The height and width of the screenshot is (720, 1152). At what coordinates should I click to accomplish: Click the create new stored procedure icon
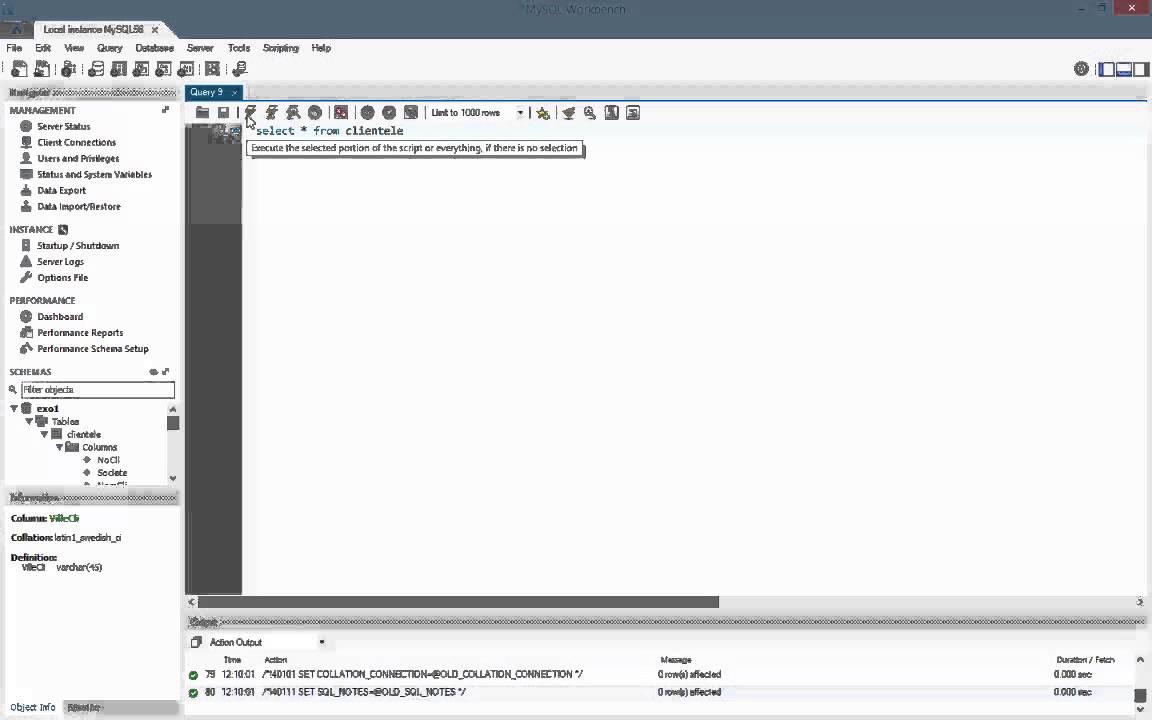click(164, 69)
